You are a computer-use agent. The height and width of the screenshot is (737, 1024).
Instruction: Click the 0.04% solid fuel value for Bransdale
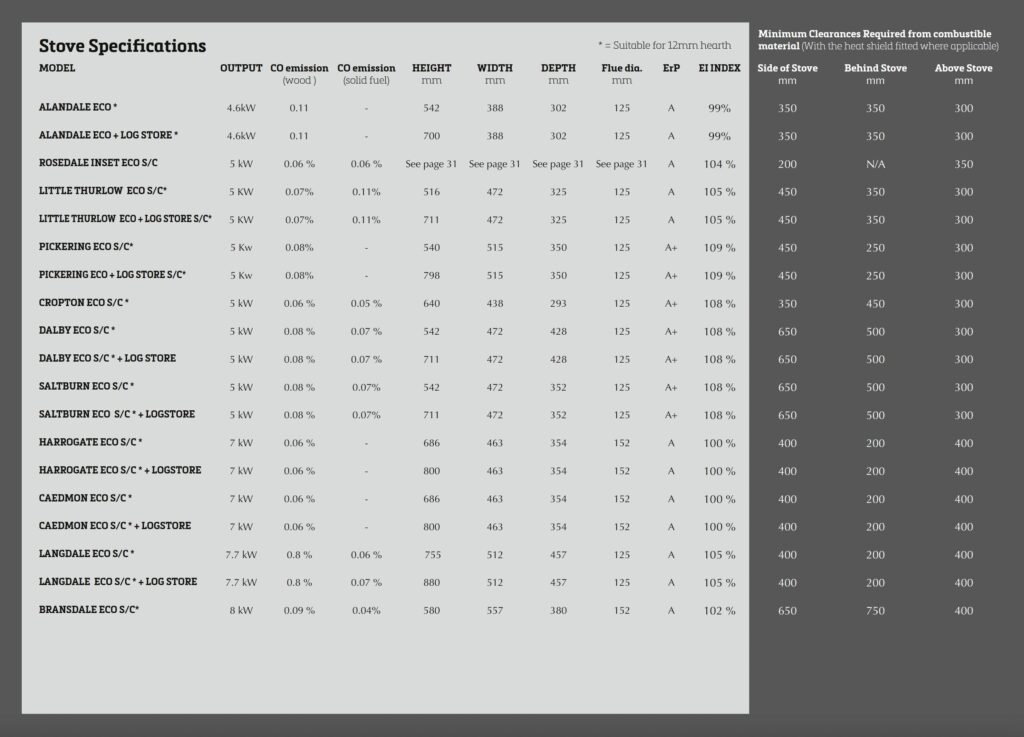pos(366,610)
